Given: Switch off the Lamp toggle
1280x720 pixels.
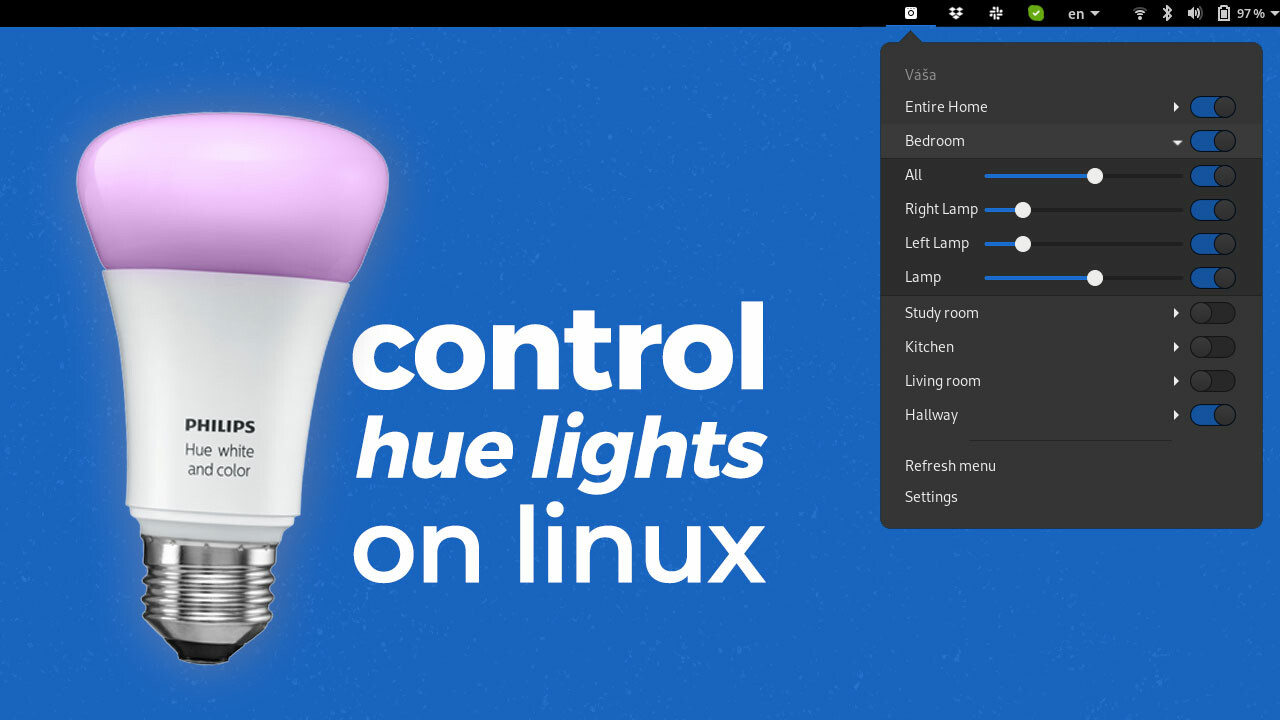Looking at the screenshot, I should point(1213,278).
